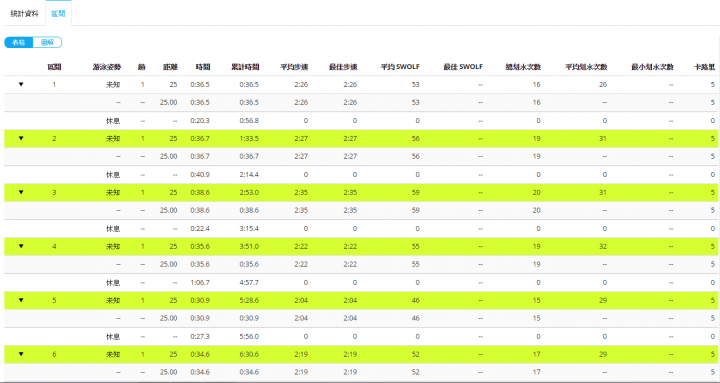The width and height of the screenshot is (720, 383).
Task: Switch to the 圖解 view toggle
Action: pos(47,42)
